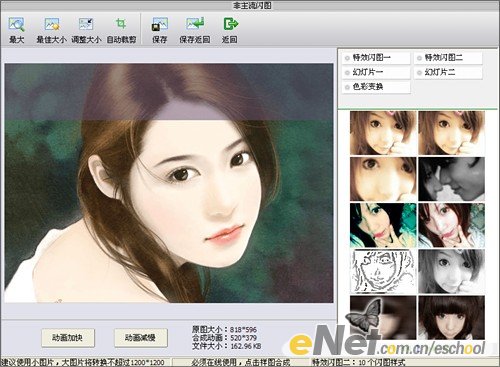The image size is (500, 367).
Task: Click the 保存 save icon
Action: click(x=160, y=24)
